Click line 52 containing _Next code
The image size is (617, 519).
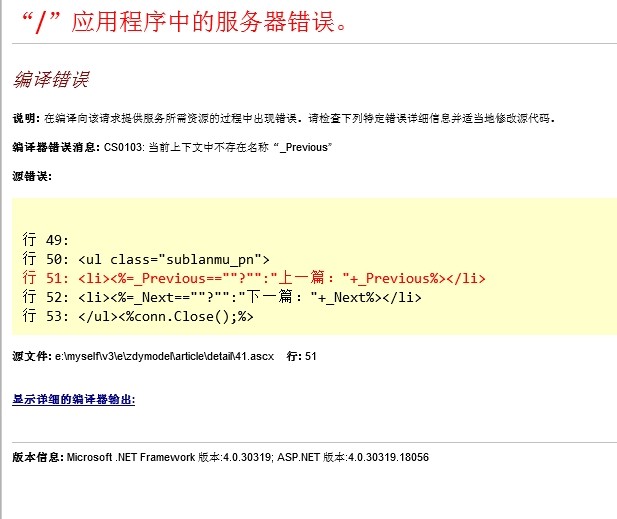[220, 297]
